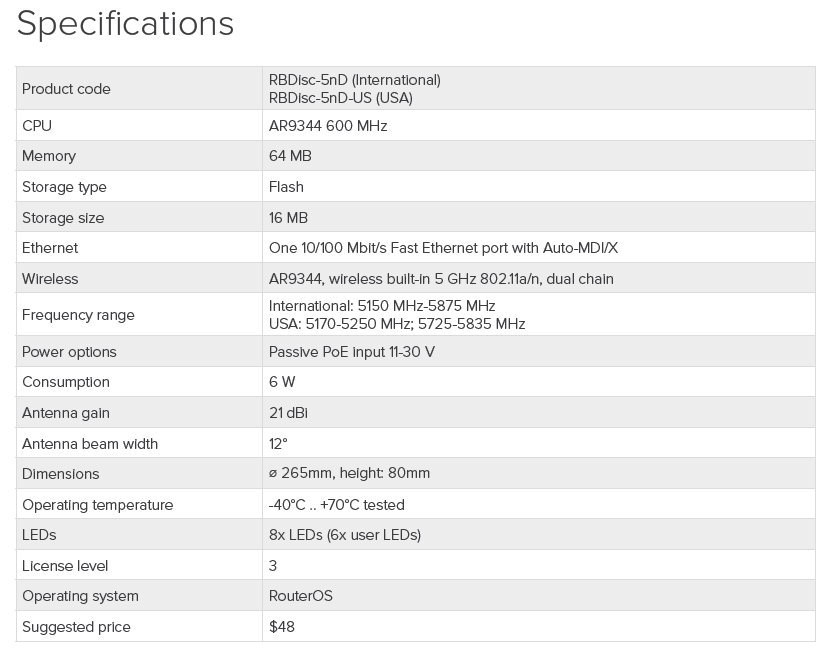Click the Wireless row label
Screen dimensions: 832x659
tap(50, 279)
